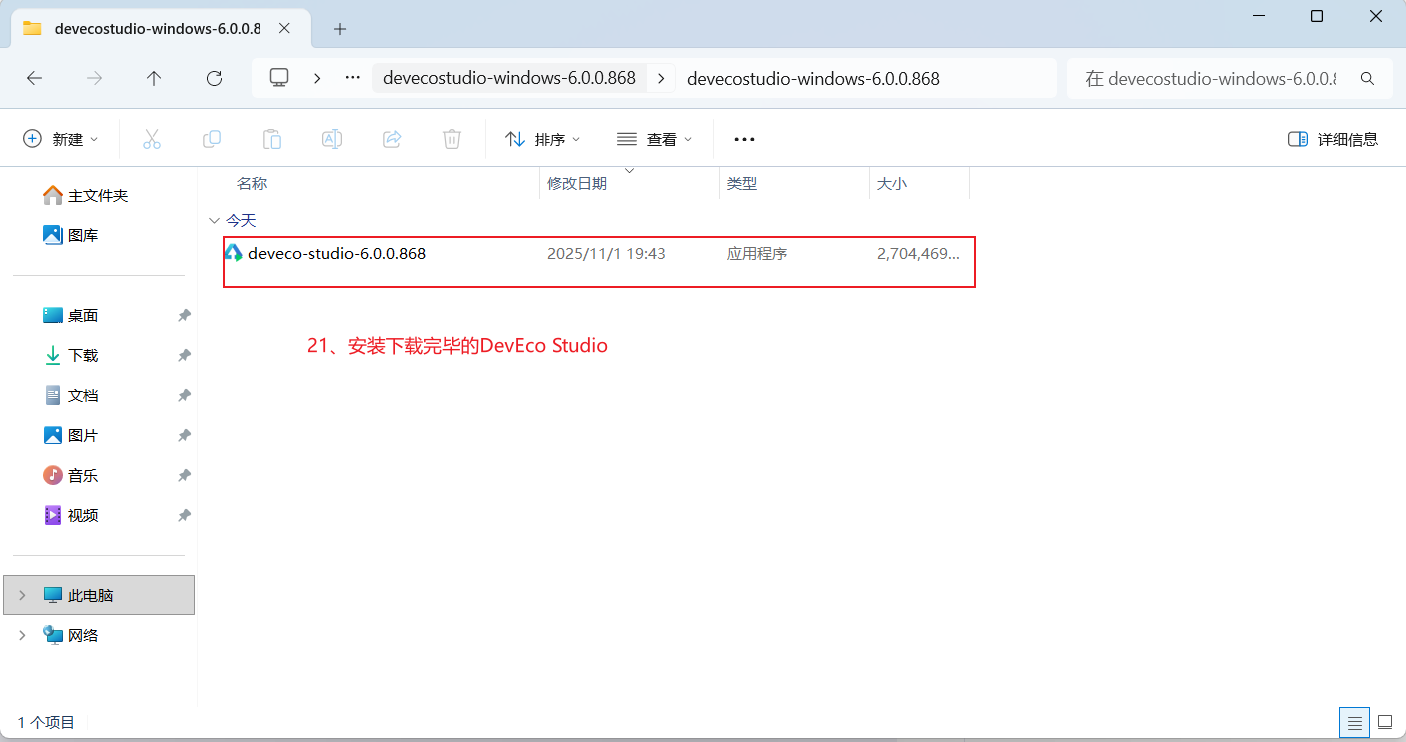The width and height of the screenshot is (1406, 742).
Task: Expand the address bar chevron after monitor icon
Action: [x=317, y=78]
